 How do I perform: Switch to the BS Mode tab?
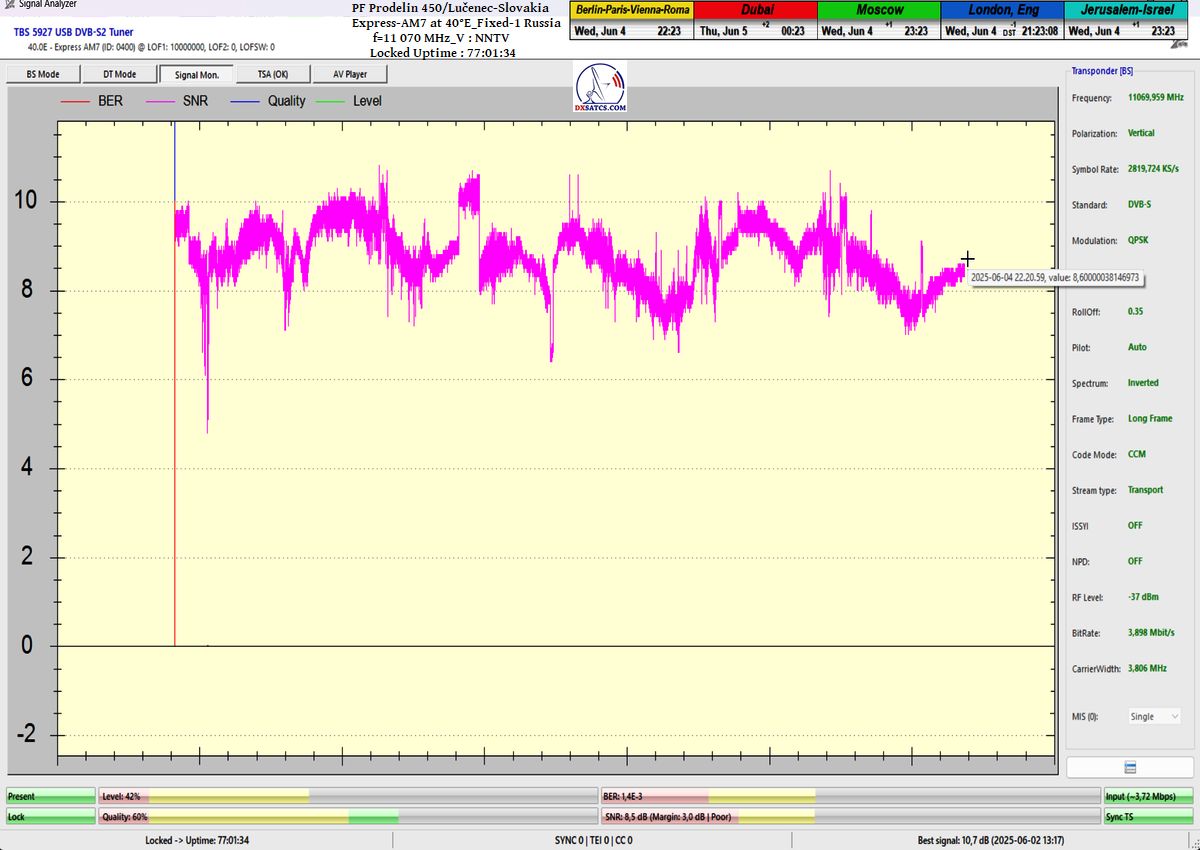(x=42, y=74)
